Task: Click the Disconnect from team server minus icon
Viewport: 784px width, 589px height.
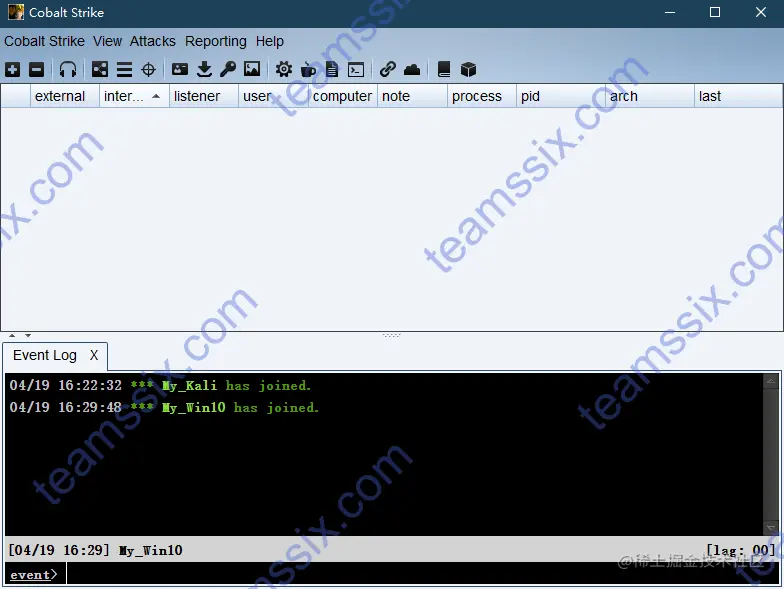Action: pyautogui.click(x=36, y=70)
